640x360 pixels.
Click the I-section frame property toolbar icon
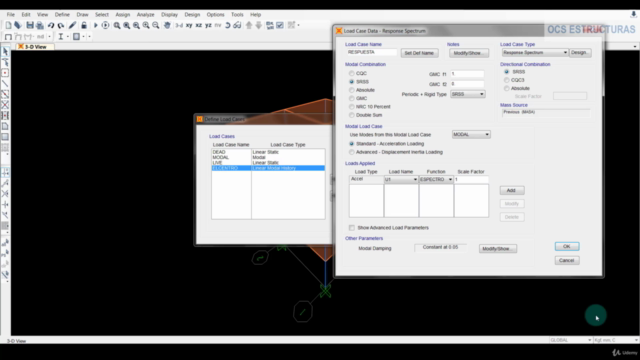click(60, 36)
